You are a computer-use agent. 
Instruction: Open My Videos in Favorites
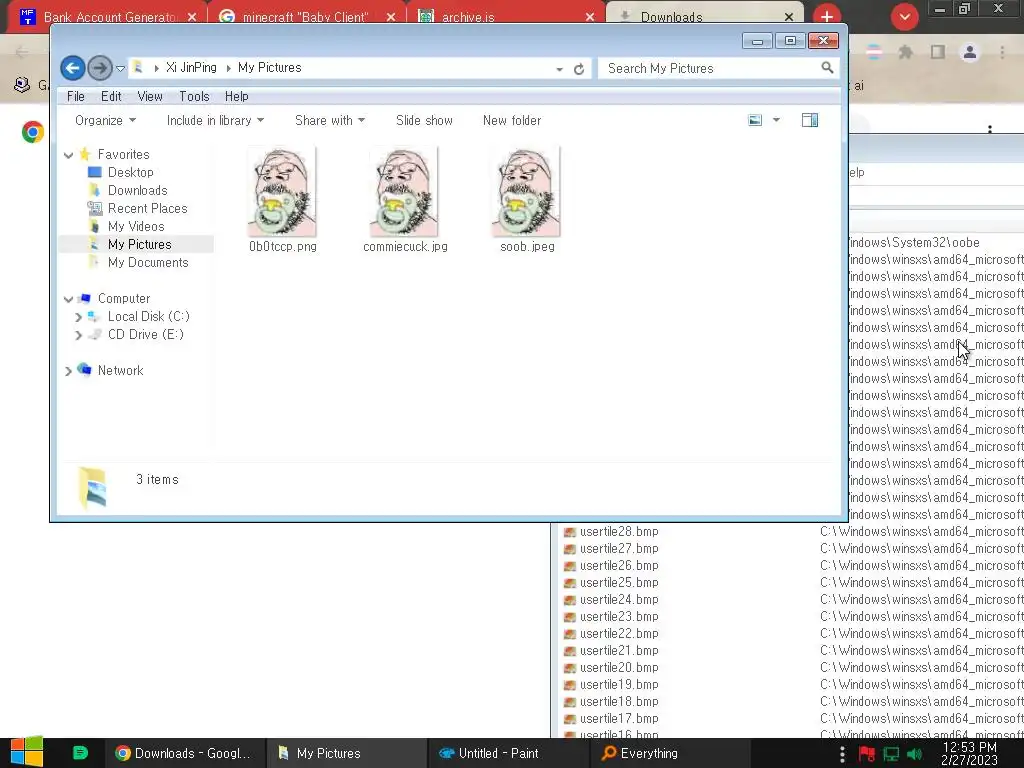pyautogui.click(x=136, y=226)
